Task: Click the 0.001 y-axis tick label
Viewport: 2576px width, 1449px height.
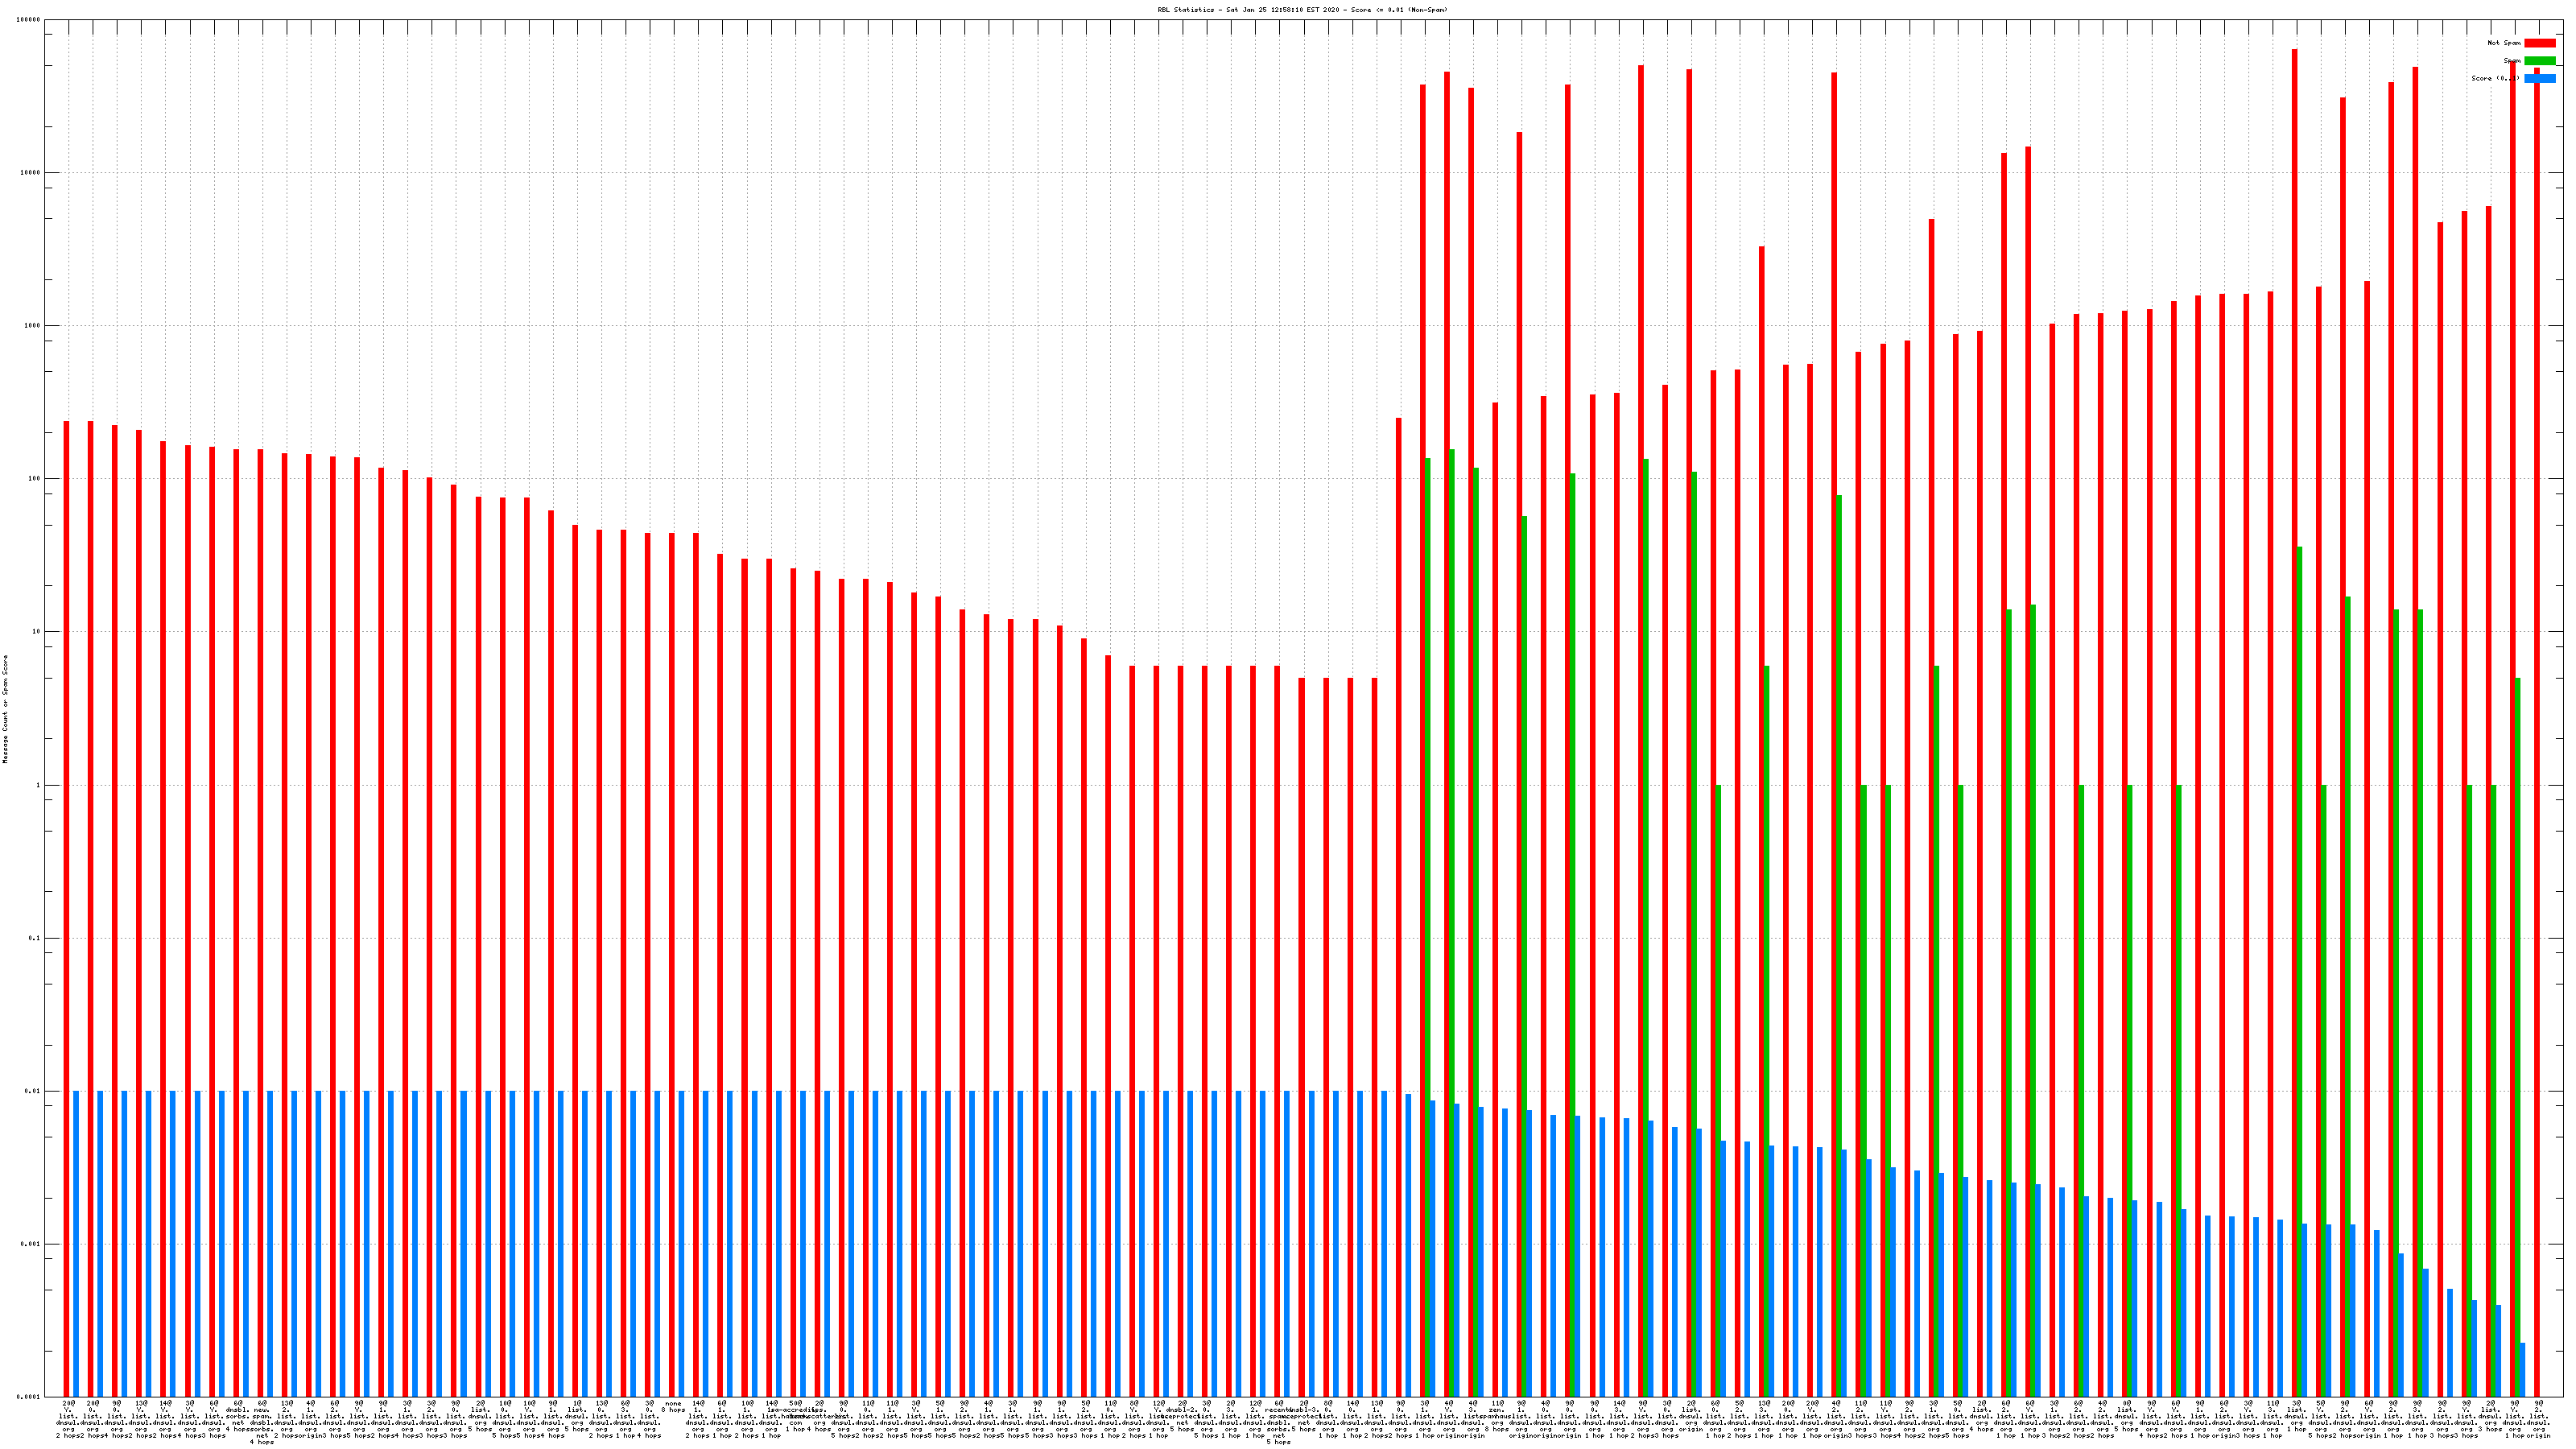Action: (x=30, y=1244)
